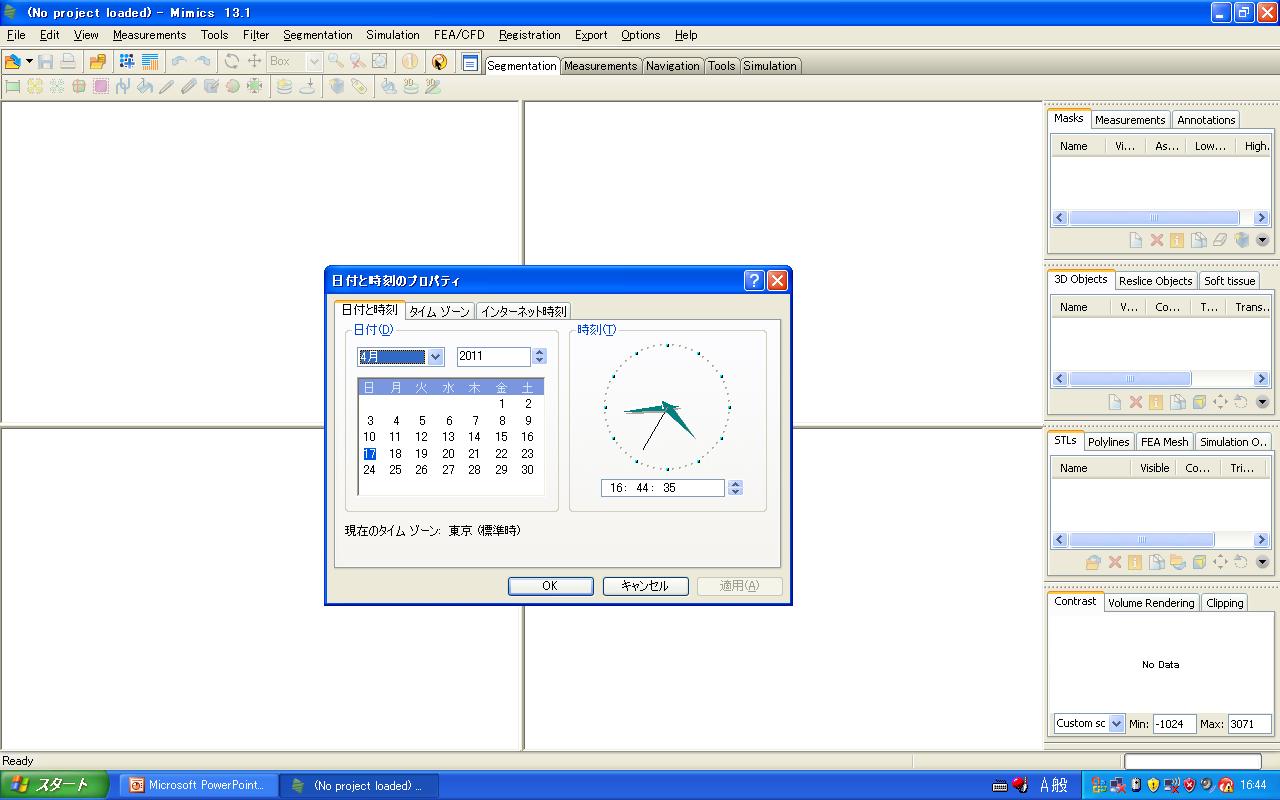This screenshot has height=800, width=1280.
Task: Click the Zoom magnifier tool icon
Action: click(x=336, y=61)
